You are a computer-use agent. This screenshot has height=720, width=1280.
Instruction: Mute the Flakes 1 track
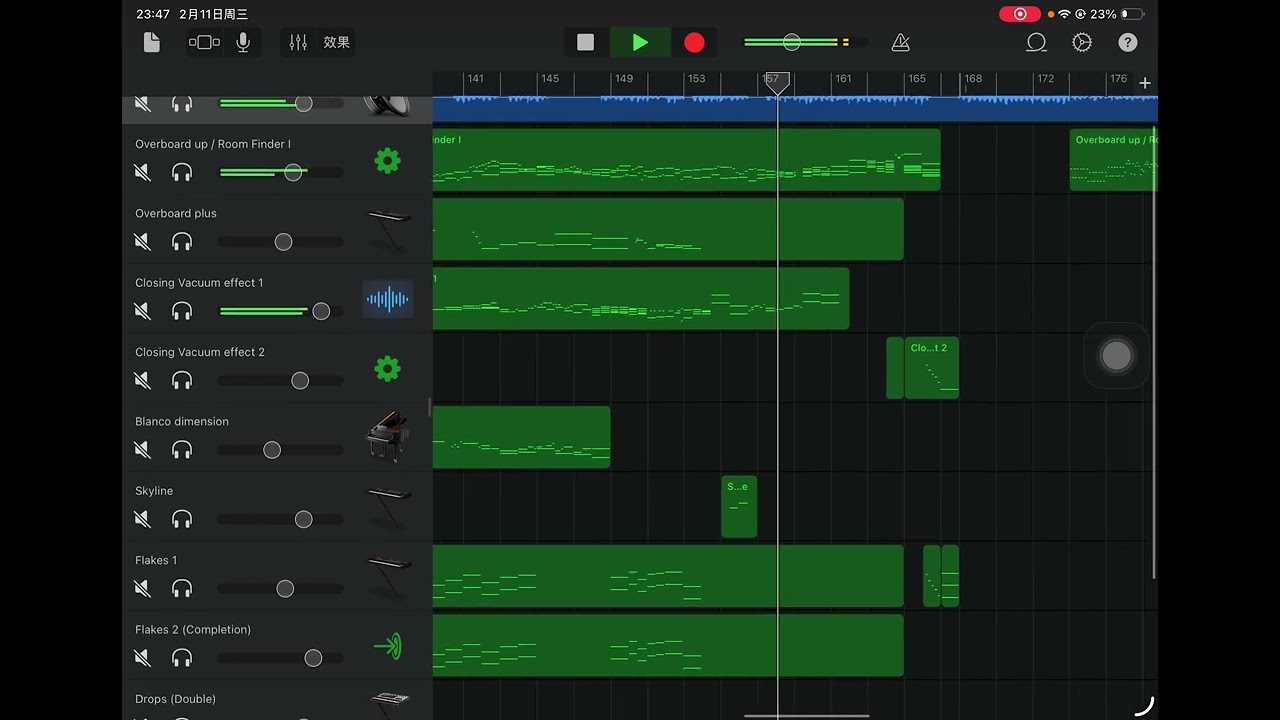[142, 589]
